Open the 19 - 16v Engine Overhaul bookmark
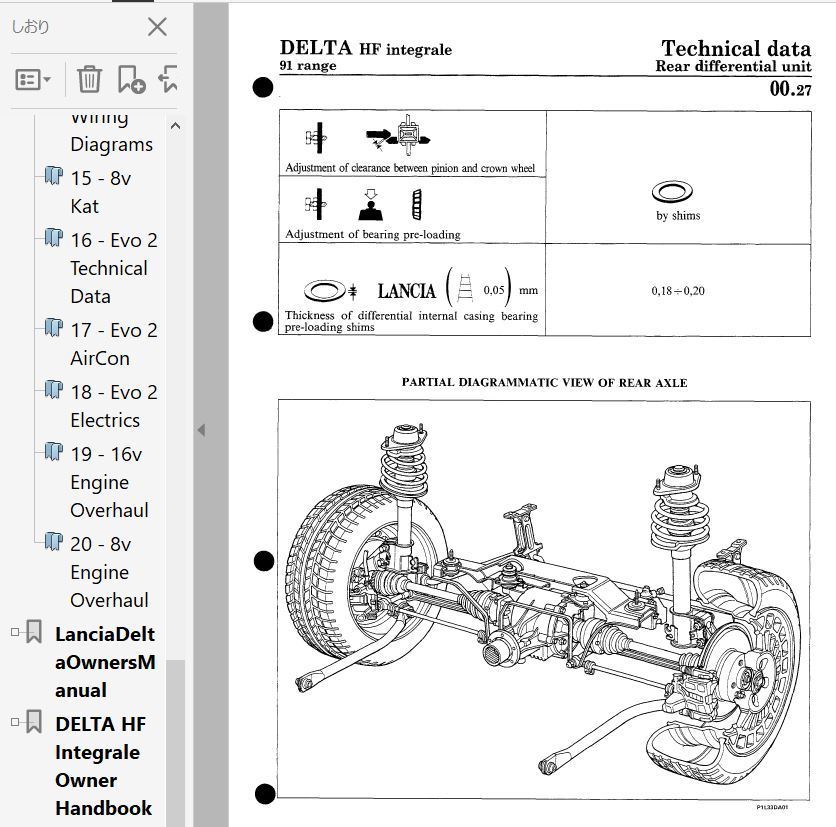Viewport: 836px width, 827px height. pos(109,482)
